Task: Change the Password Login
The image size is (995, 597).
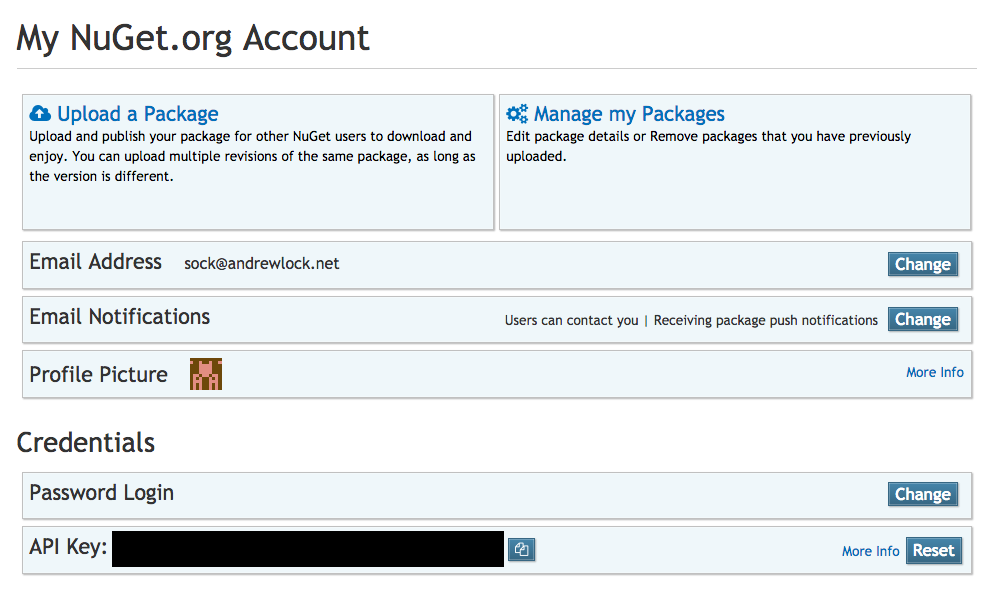Action: coord(923,494)
